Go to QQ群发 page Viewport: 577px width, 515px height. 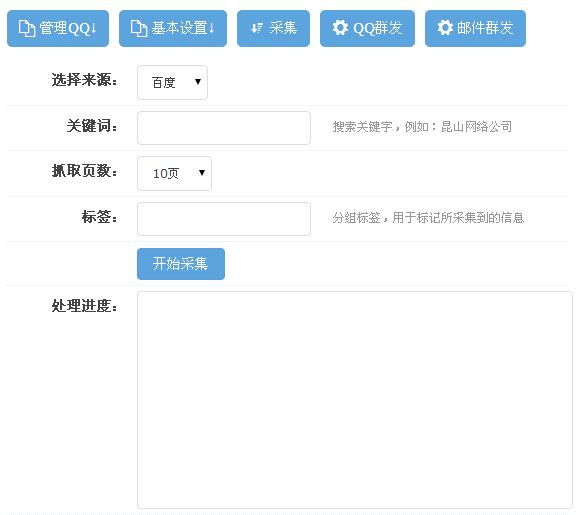367,29
